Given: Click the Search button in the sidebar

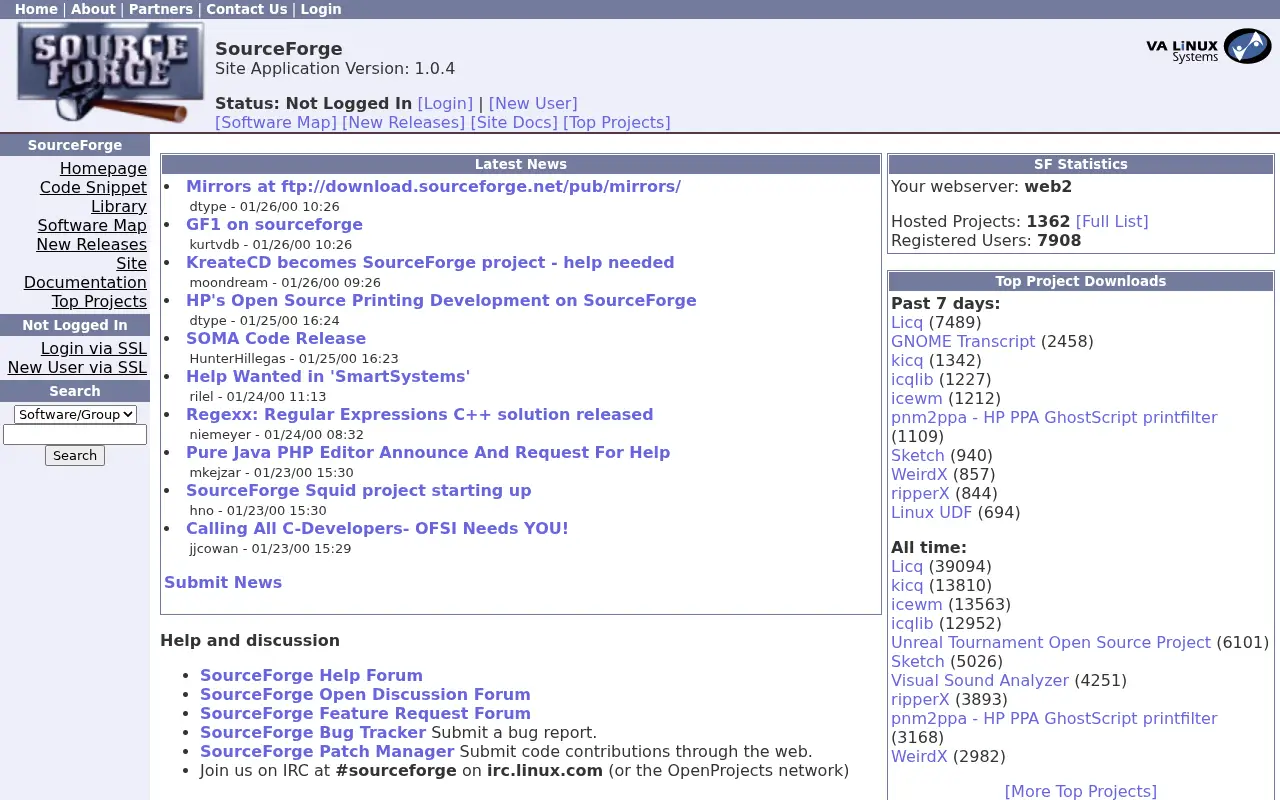Looking at the screenshot, I should tap(75, 455).
